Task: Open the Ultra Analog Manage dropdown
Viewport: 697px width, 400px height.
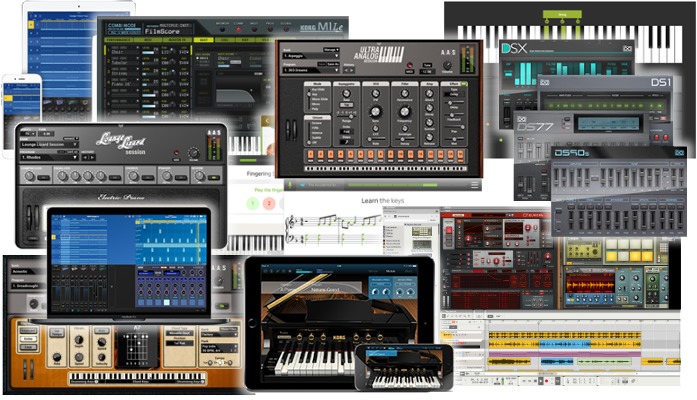Action: tap(332, 50)
